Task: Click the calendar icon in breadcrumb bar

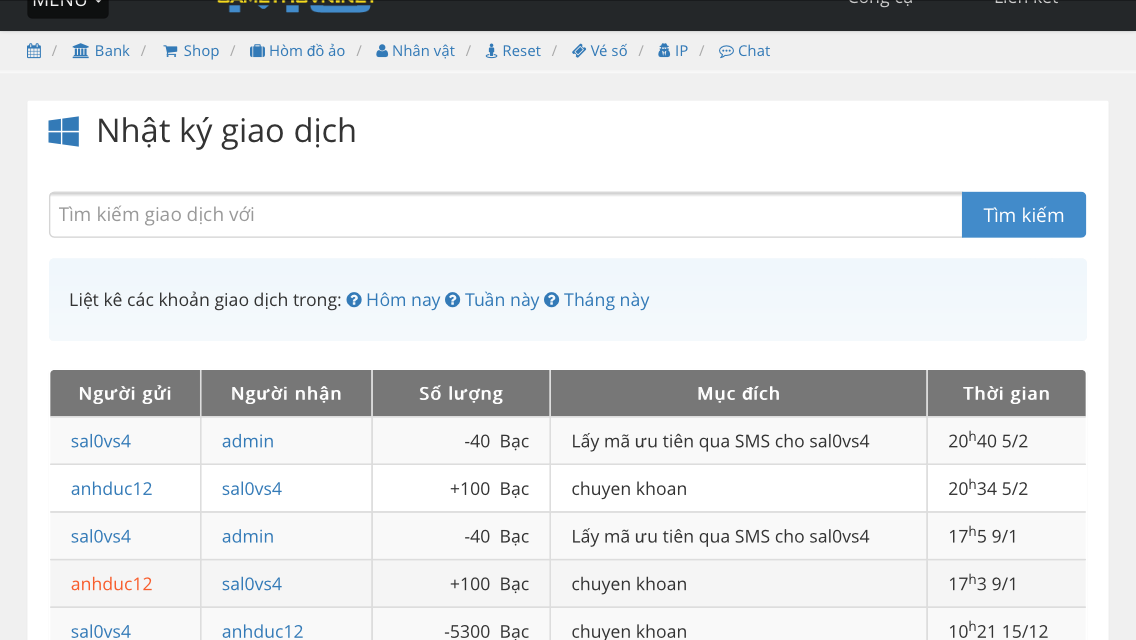Action: 34,51
